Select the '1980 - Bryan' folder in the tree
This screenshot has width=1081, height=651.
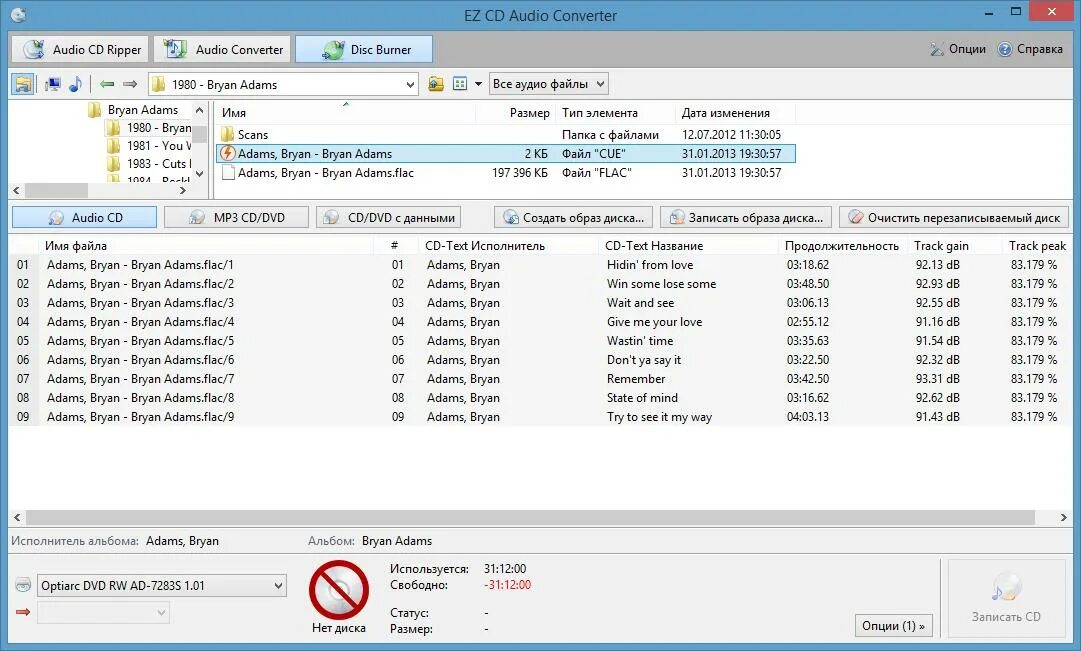tap(159, 128)
